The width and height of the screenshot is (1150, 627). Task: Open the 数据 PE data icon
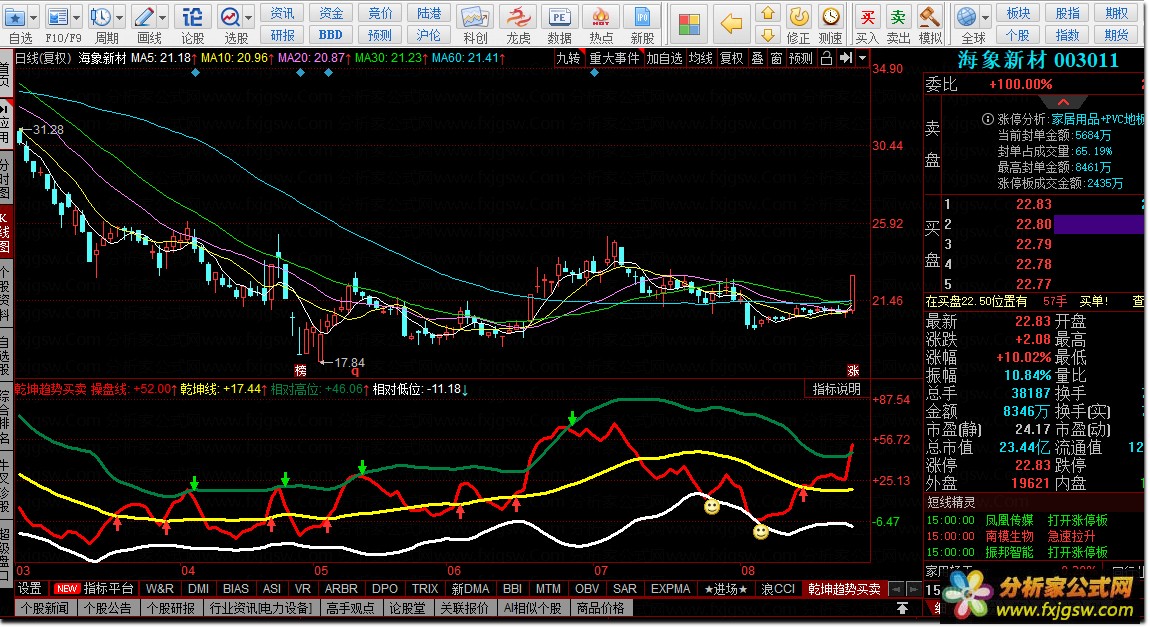pyautogui.click(x=560, y=17)
